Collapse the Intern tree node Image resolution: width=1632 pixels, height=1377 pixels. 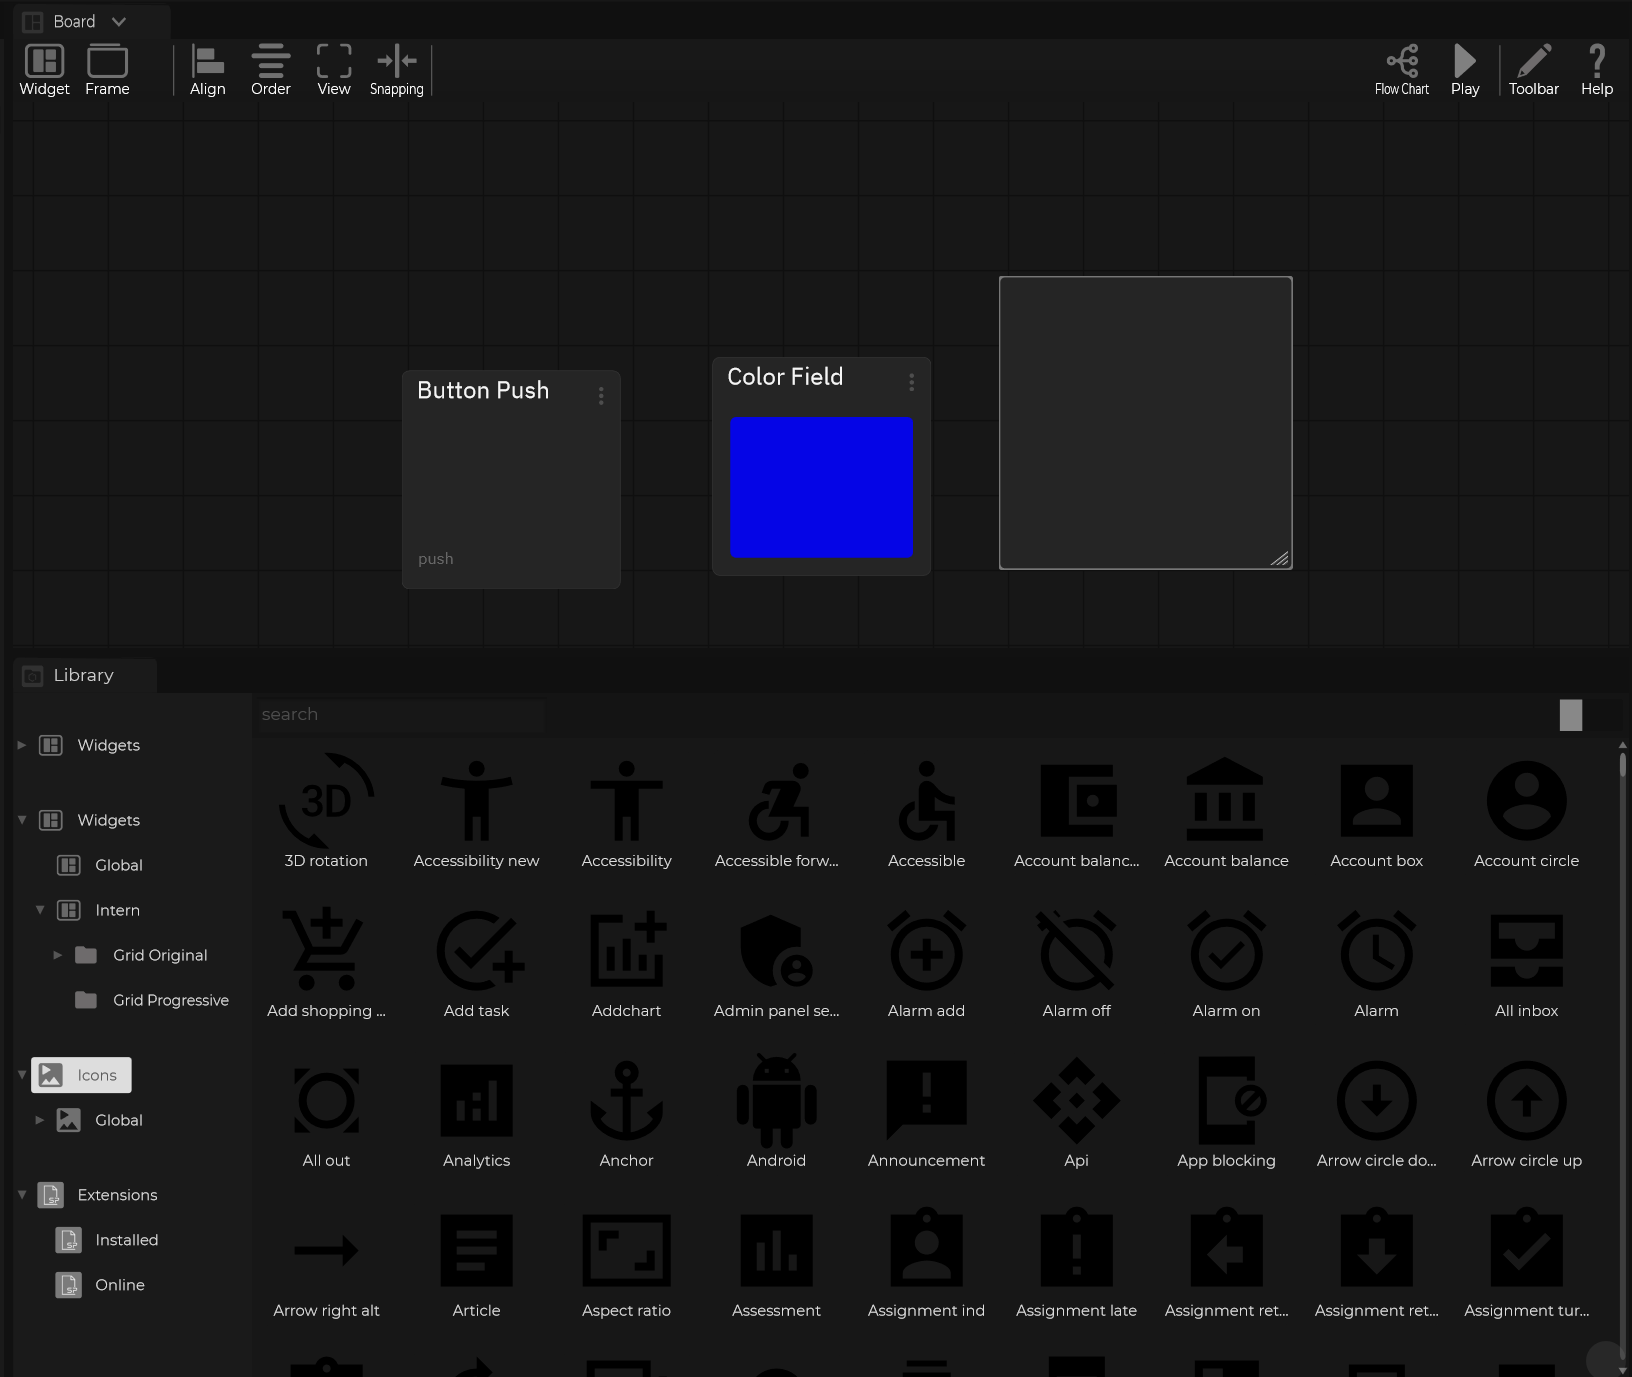pyautogui.click(x=40, y=910)
